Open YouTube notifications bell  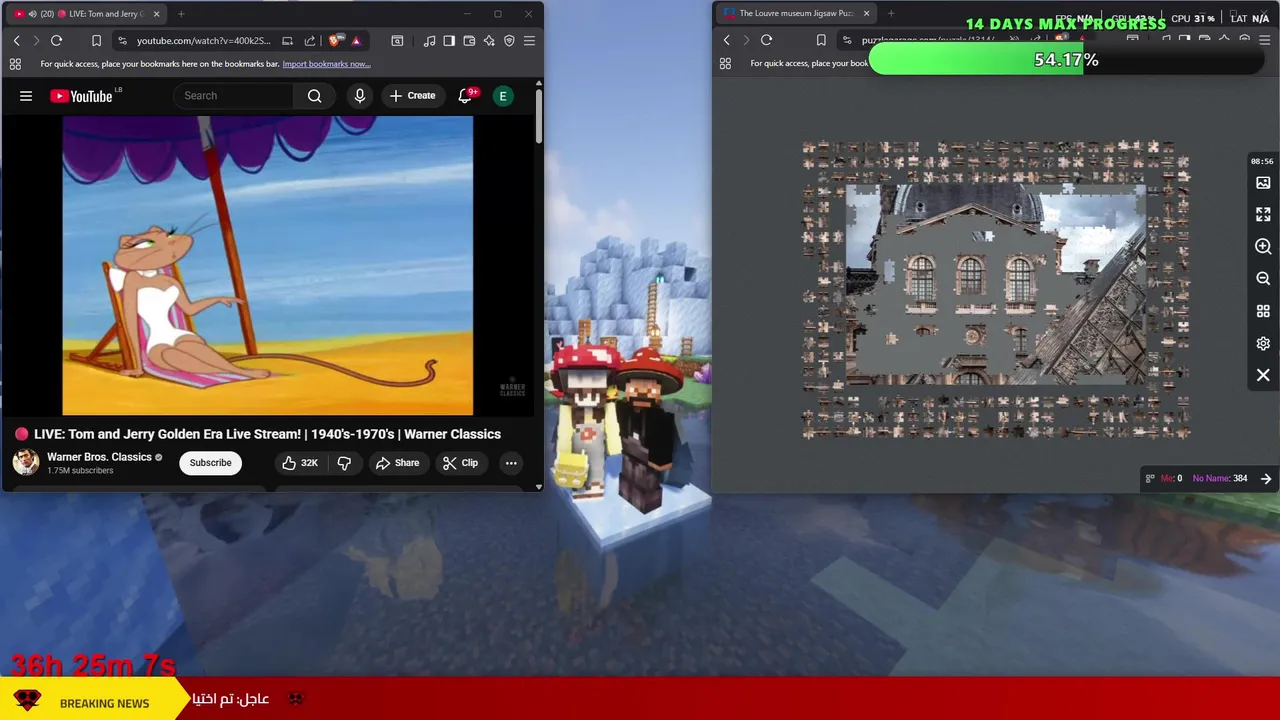click(x=465, y=96)
